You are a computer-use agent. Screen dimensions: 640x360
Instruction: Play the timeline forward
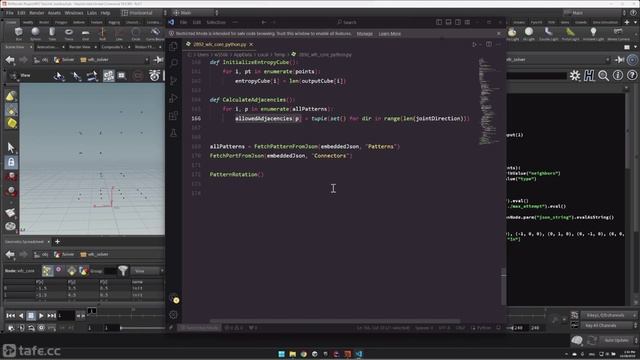click(x=41, y=316)
